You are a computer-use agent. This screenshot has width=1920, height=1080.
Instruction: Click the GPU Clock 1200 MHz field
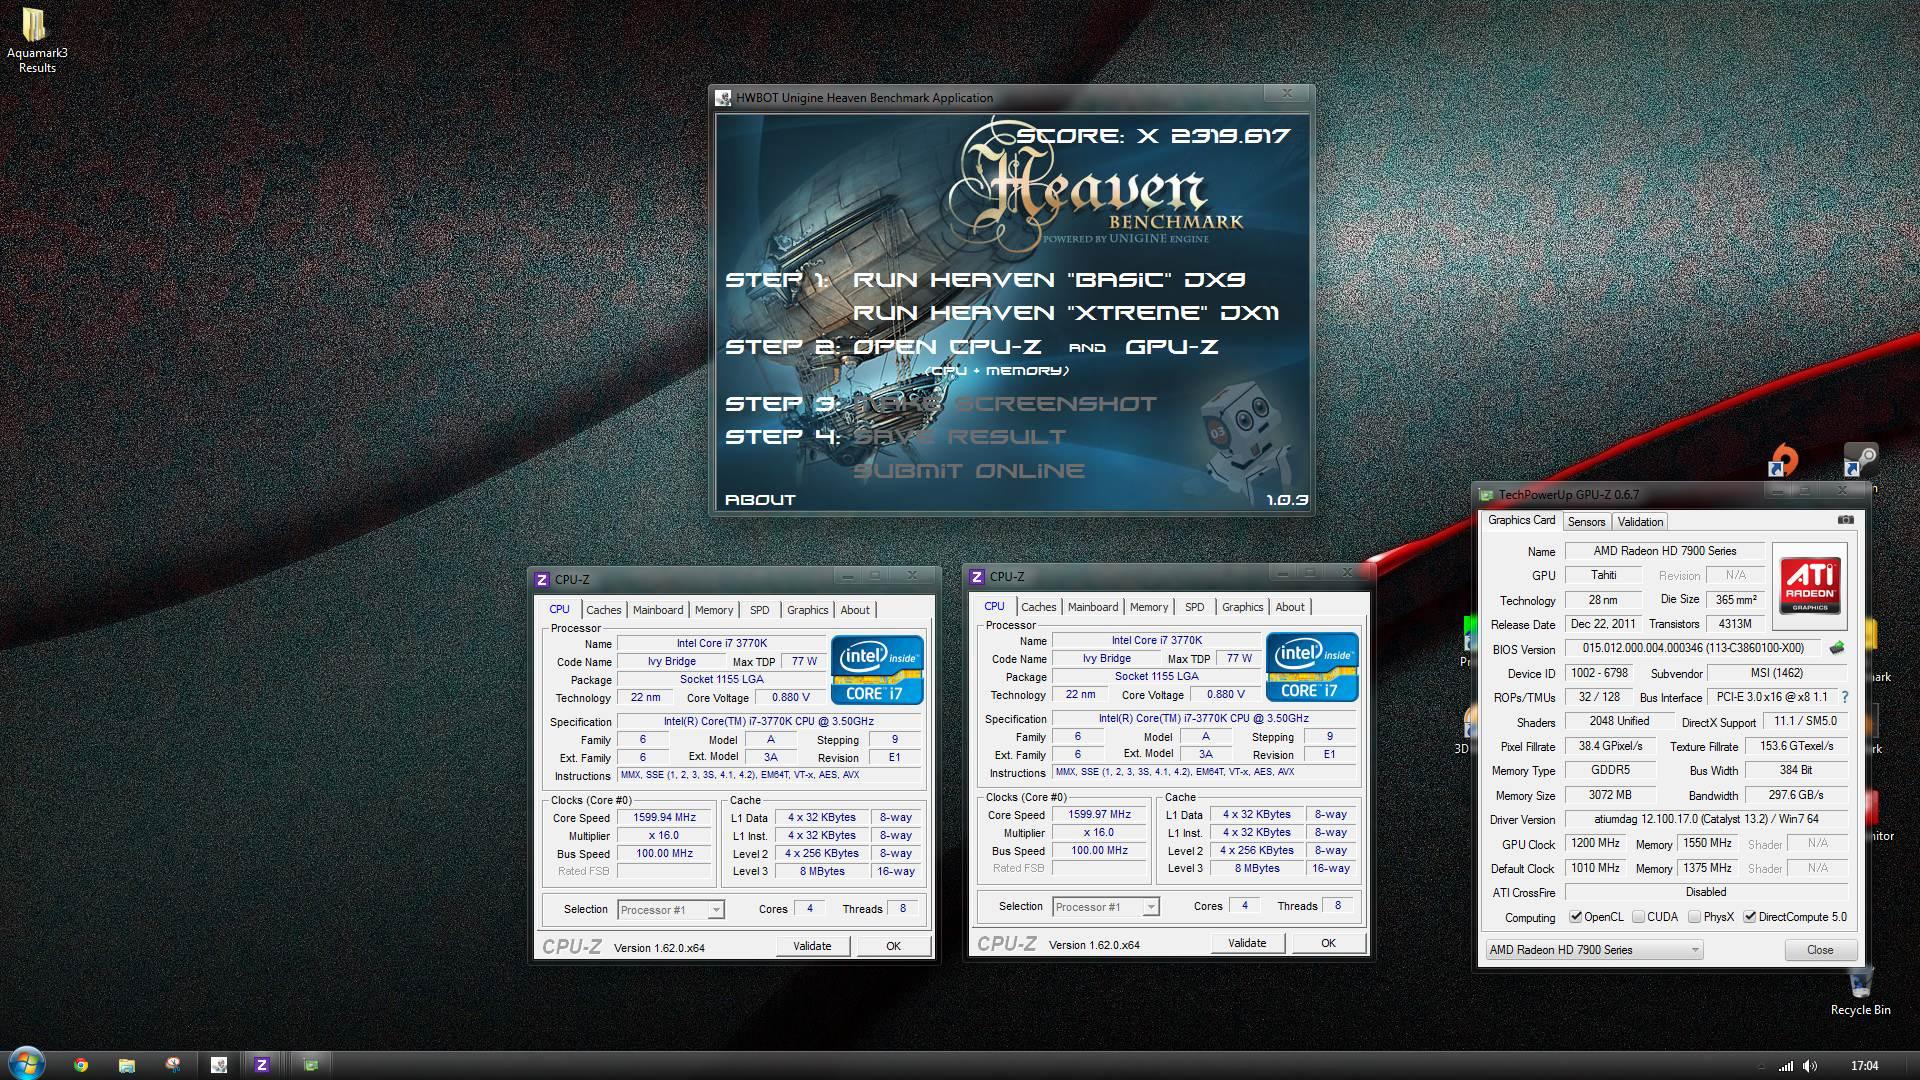click(x=1594, y=843)
